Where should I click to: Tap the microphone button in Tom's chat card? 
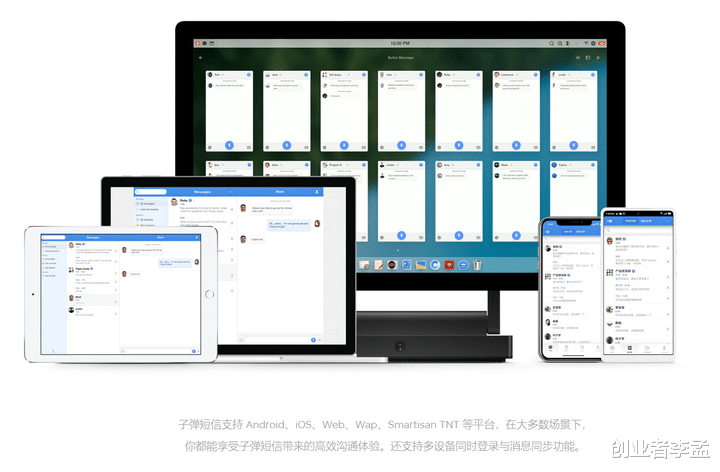coord(229,146)
